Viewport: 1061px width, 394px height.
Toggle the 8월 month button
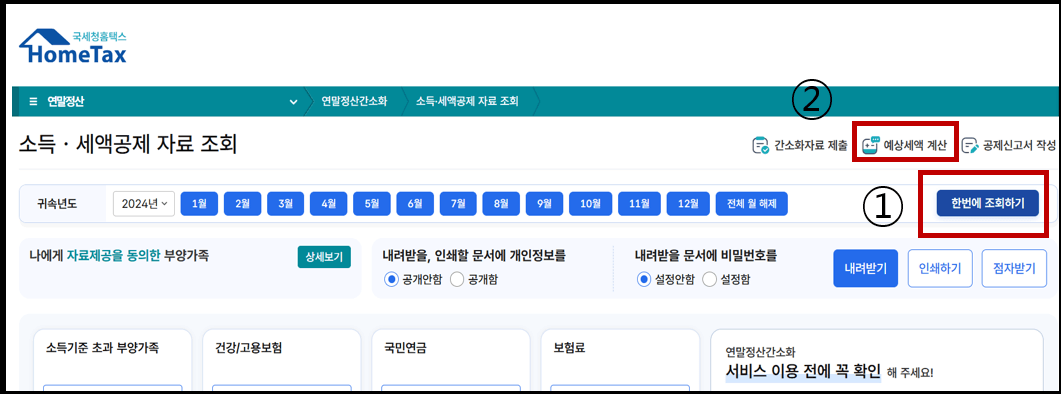[501, 203]
